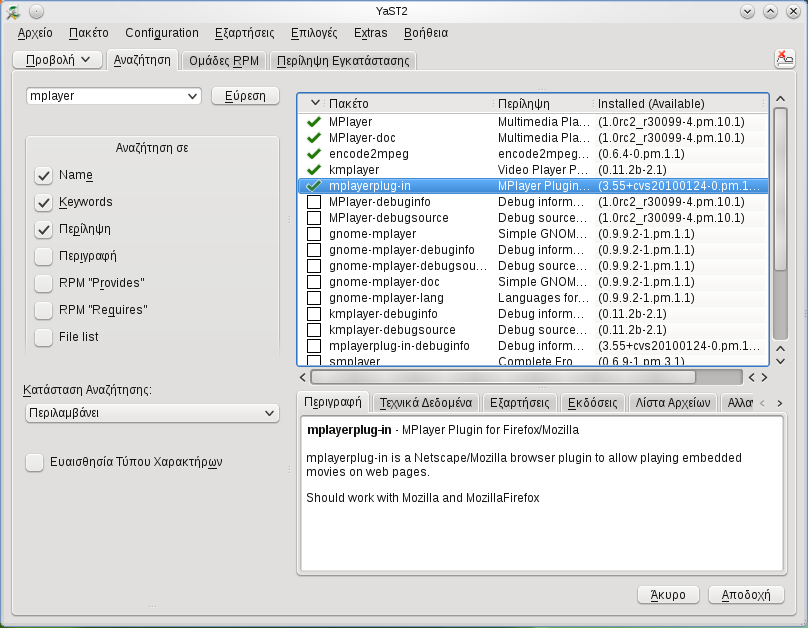This screenshot has height=628, width=808.
Task: Click the status icon of encode2mpeg
Action: [314, 154]
